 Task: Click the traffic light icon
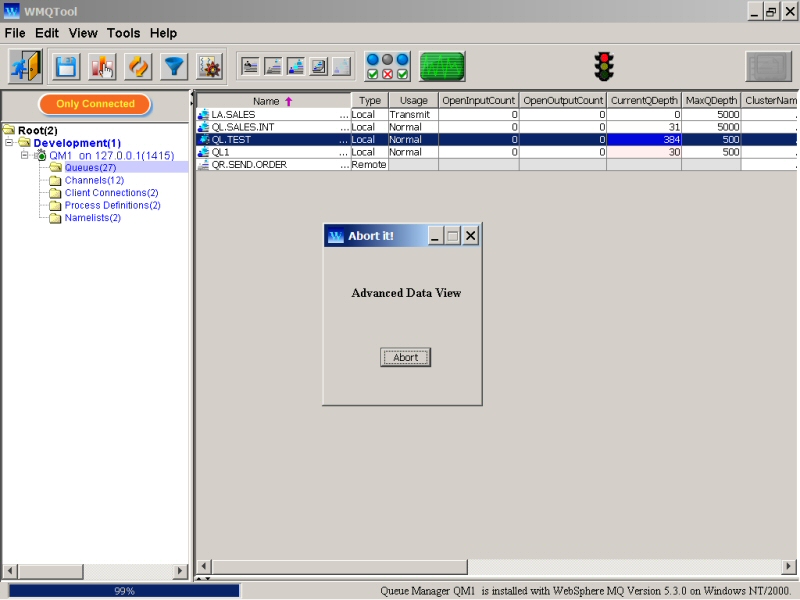(604, 66)
